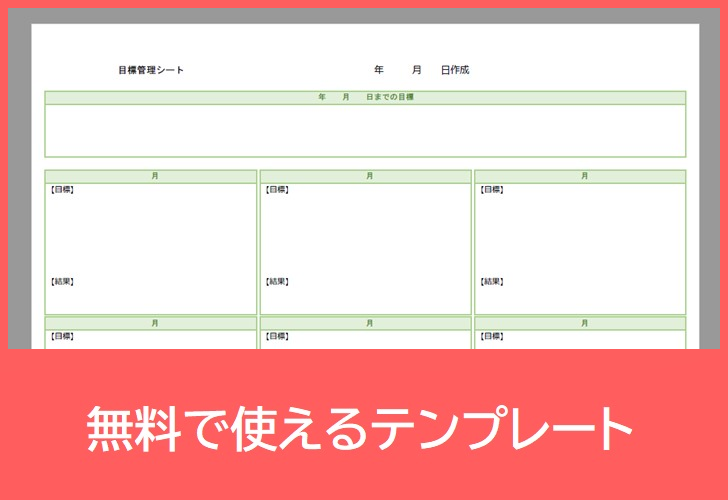The width and height of the screenshot is (728, 500).
Task: Click 【目標】 in the top-middle month box
Action: (x=277, y=189)
